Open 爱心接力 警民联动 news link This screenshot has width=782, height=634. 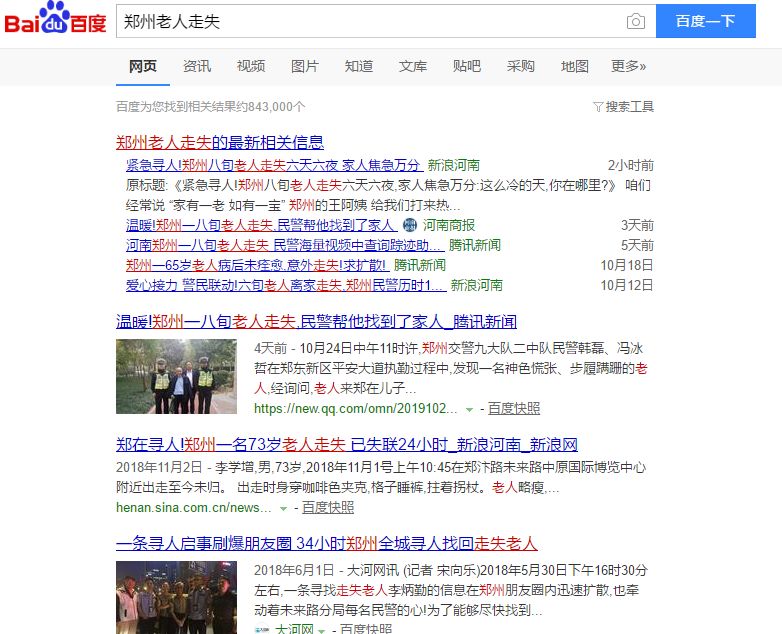[286, 285]
